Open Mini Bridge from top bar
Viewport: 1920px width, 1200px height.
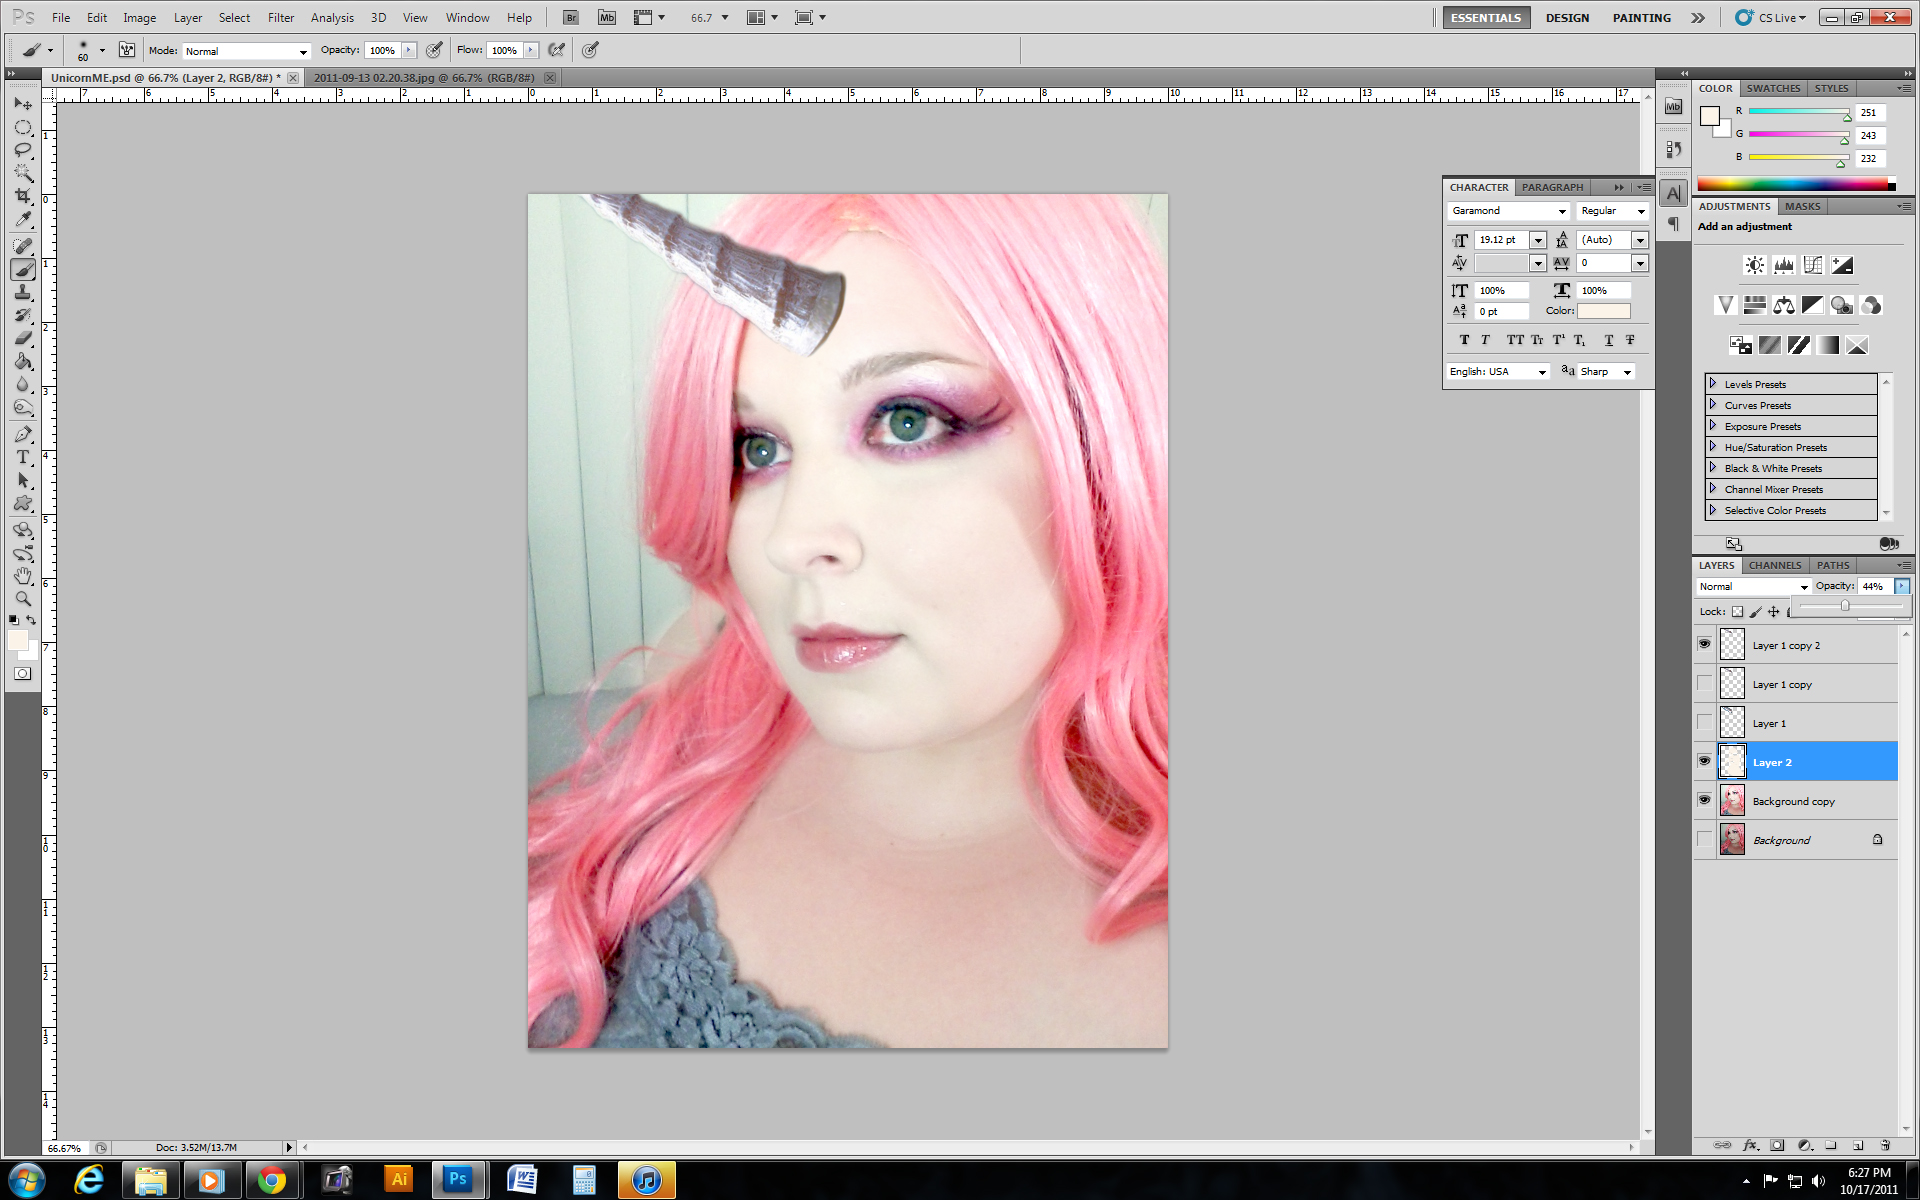click(607, 17)
